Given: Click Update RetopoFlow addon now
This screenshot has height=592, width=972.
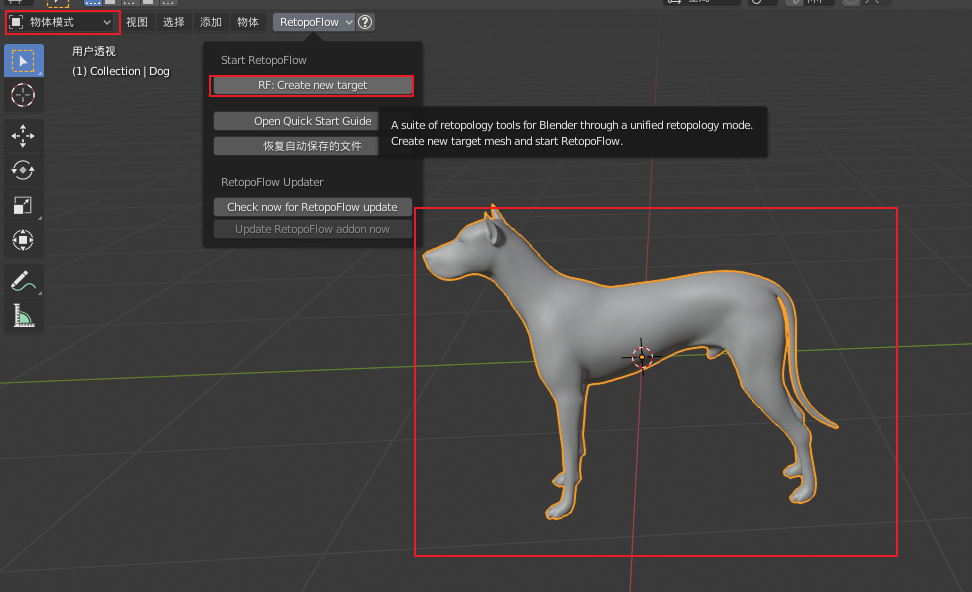Looking at the screenshot, I should point(312,229).
